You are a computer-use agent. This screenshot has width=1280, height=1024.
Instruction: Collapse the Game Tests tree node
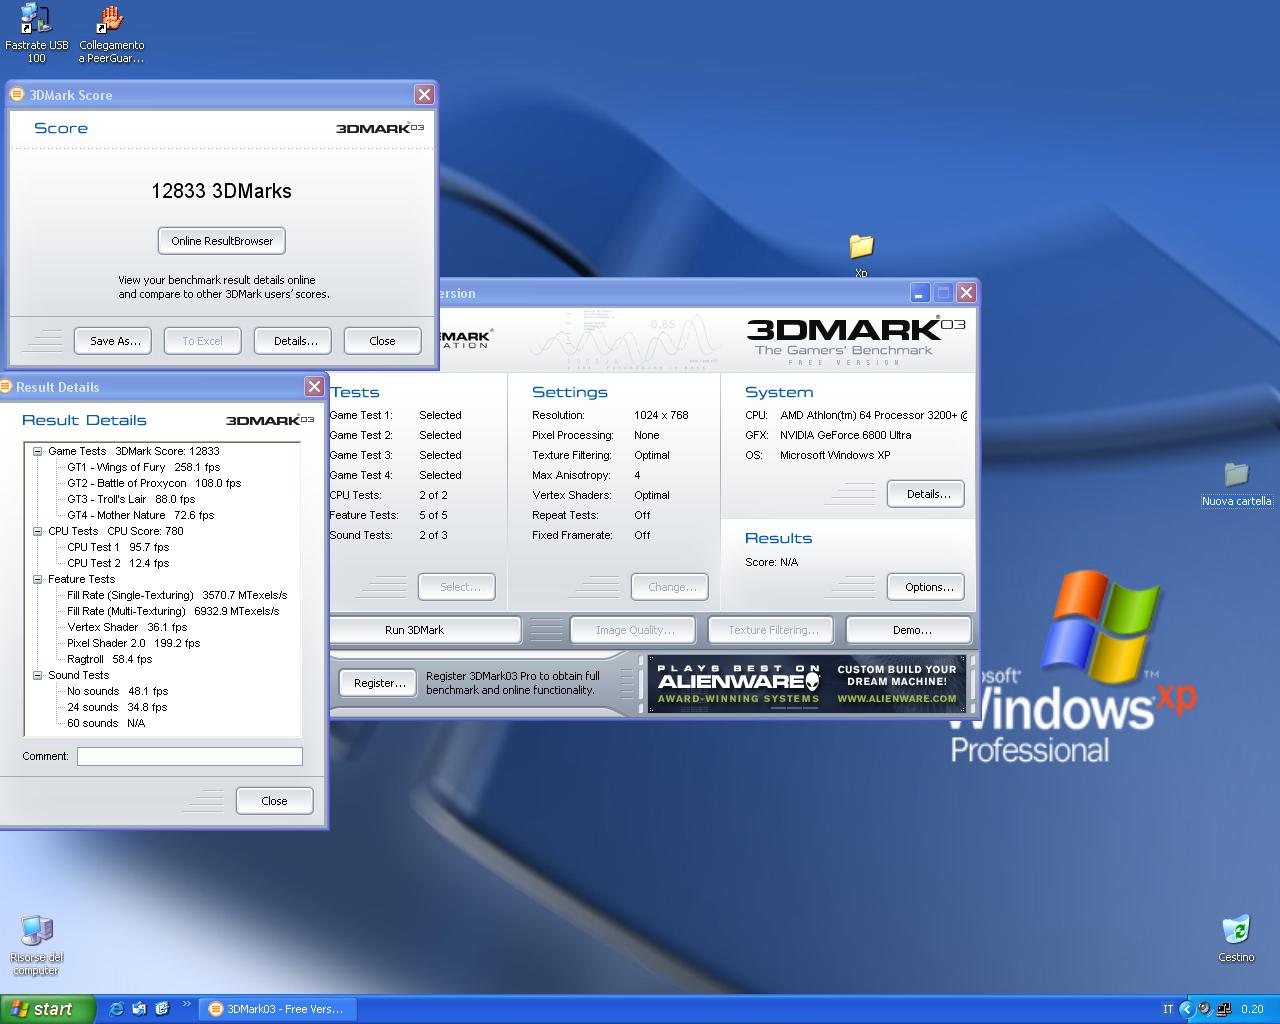[x=37, y=451]
